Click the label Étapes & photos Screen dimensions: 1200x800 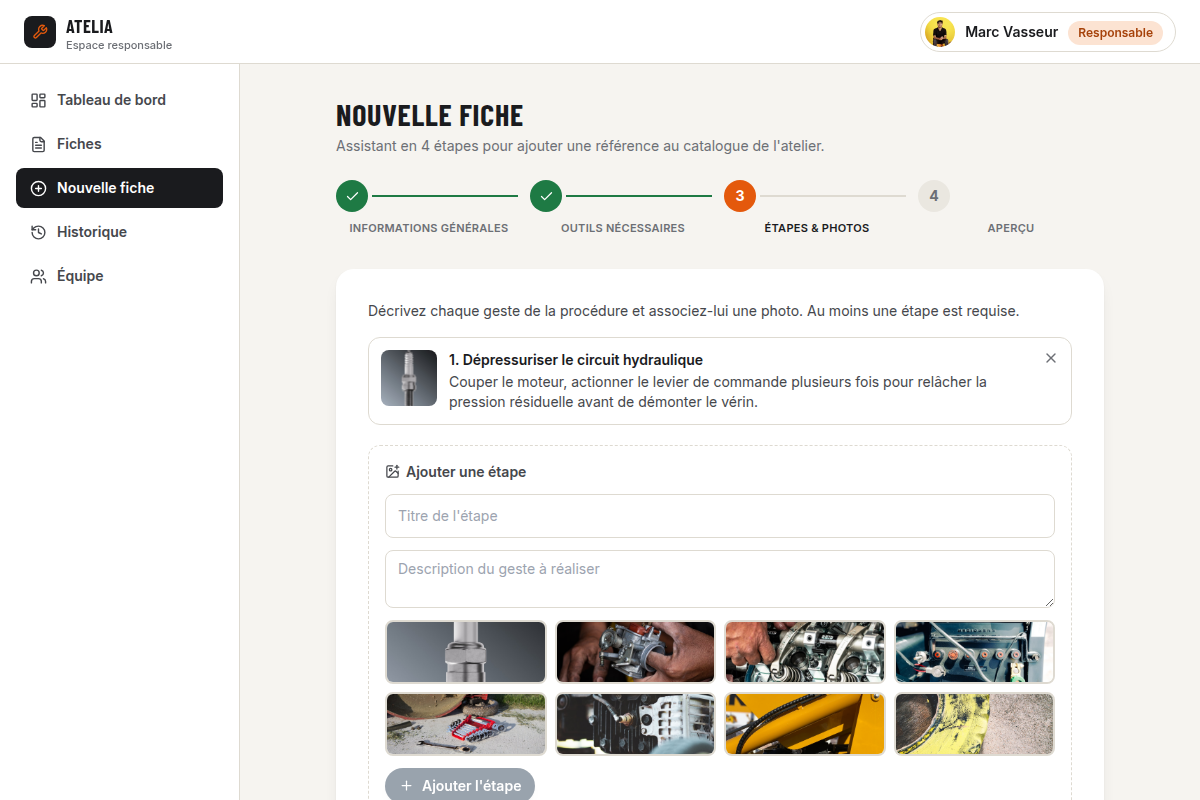(x=817, y=228)
